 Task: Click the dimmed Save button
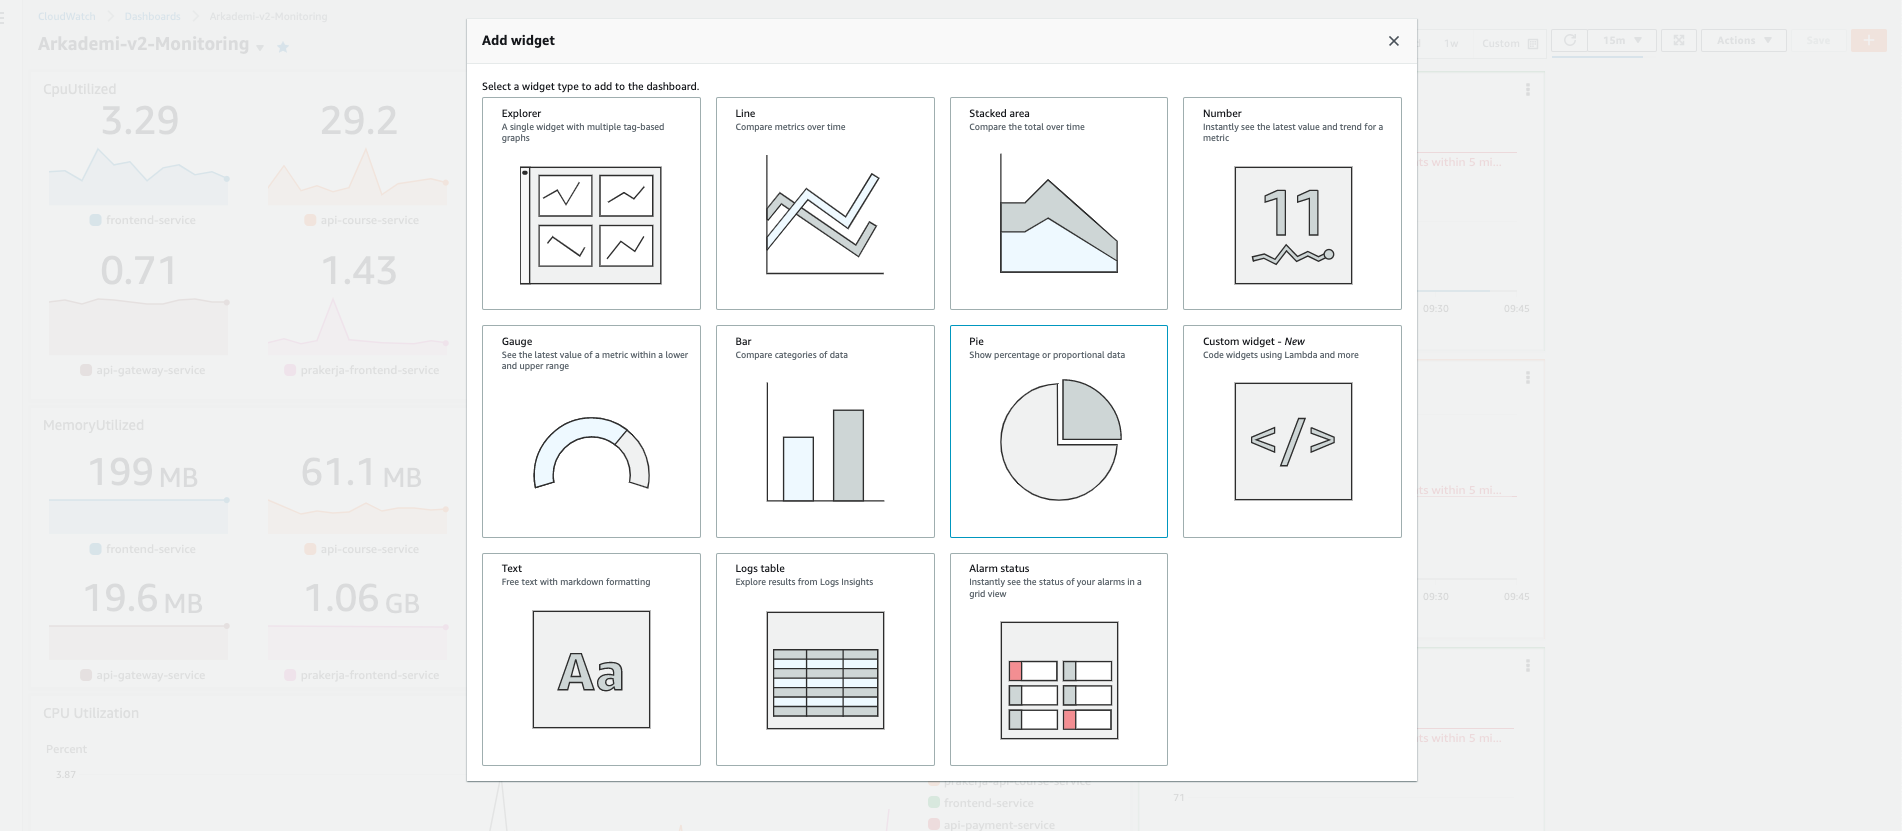click(x=1819, y=40)
